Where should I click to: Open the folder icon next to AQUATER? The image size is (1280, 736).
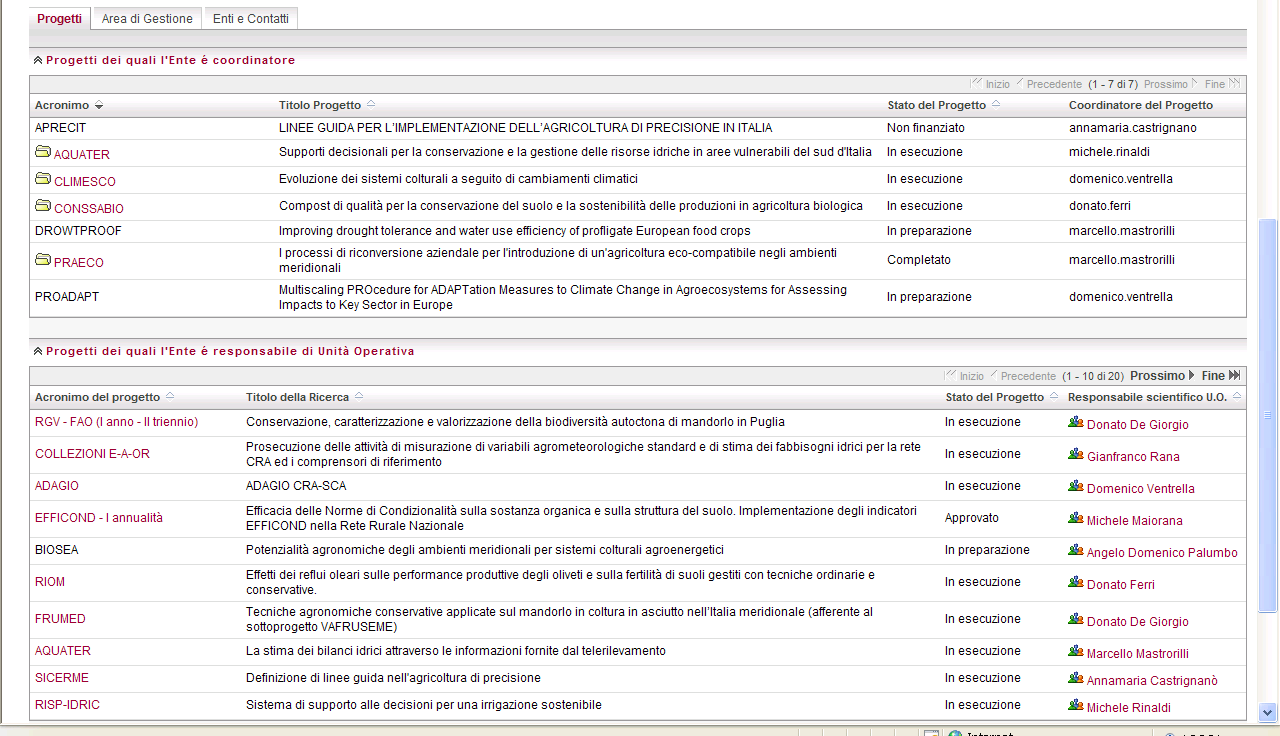43,152
